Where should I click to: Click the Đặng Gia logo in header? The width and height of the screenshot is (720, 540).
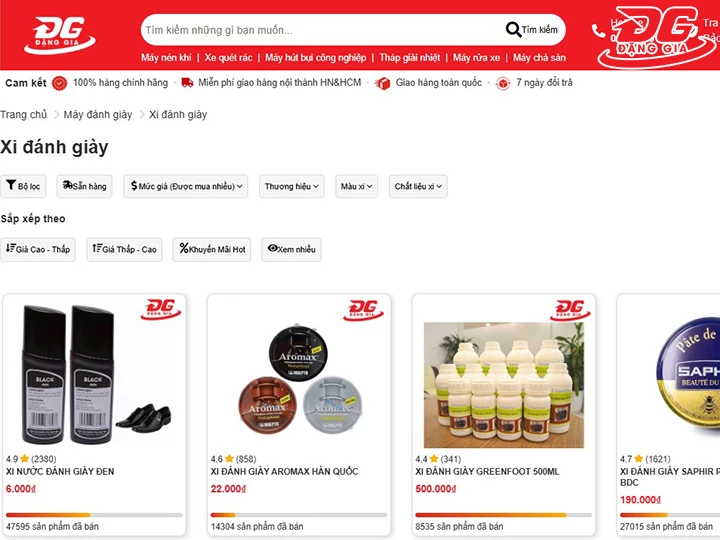tap(59, 35)
